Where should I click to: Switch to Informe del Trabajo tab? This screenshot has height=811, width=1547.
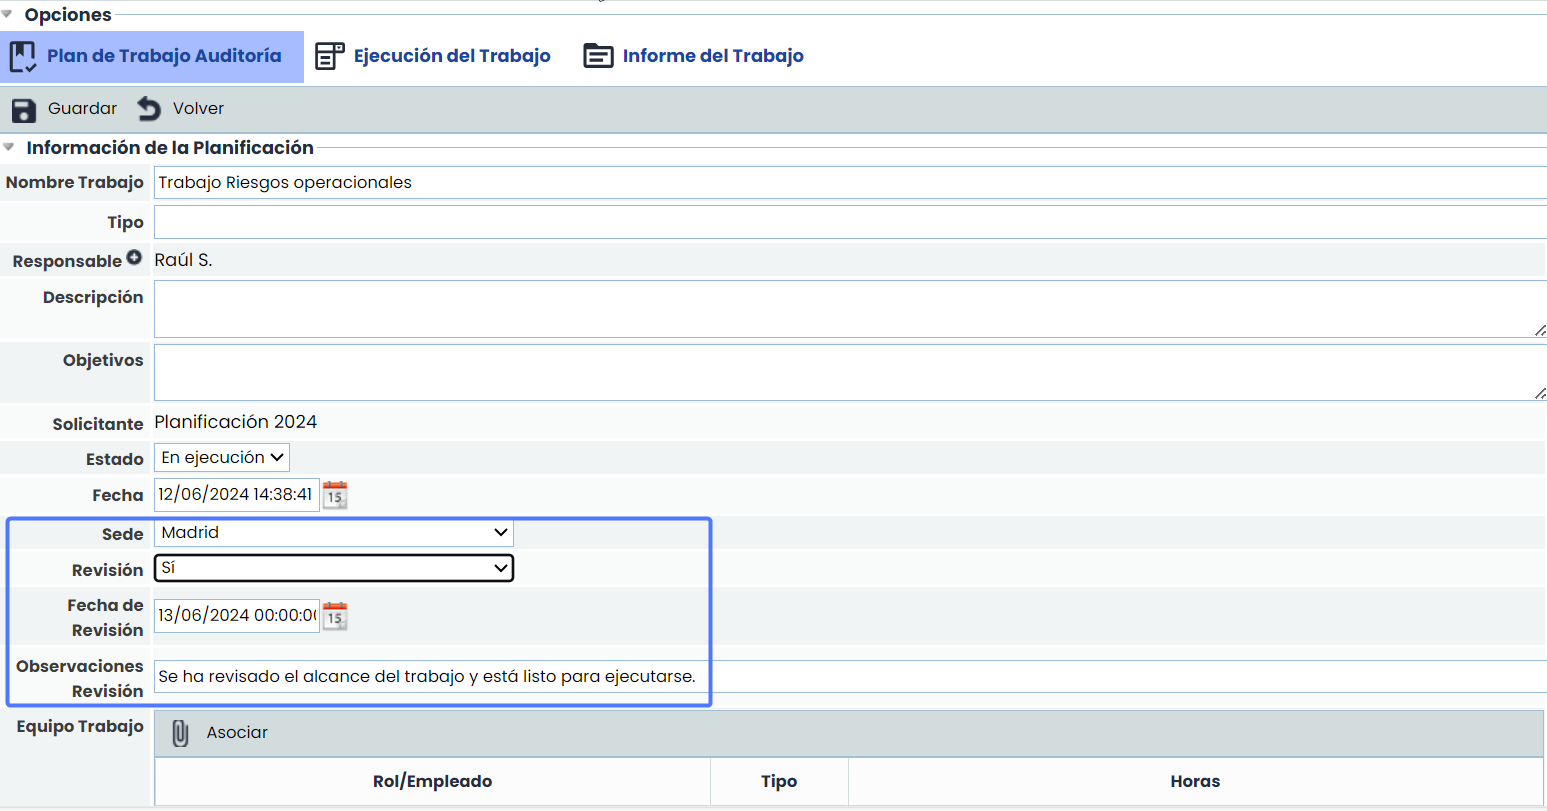[713, 56]
